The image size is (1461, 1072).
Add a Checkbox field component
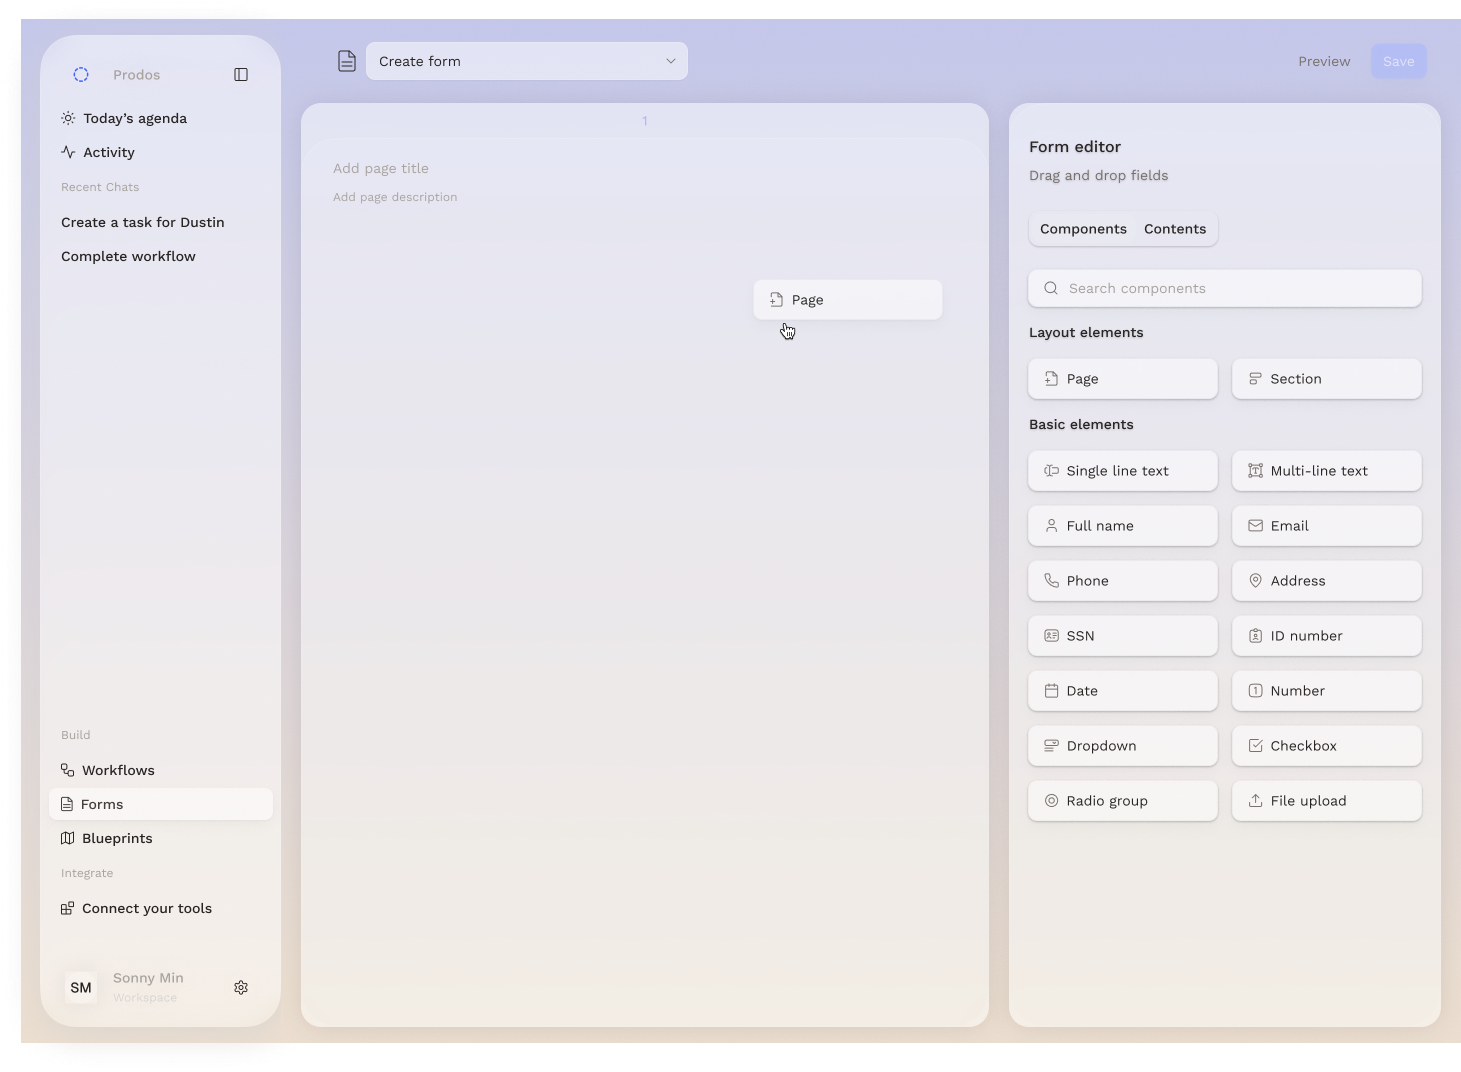coord(1327,746)
